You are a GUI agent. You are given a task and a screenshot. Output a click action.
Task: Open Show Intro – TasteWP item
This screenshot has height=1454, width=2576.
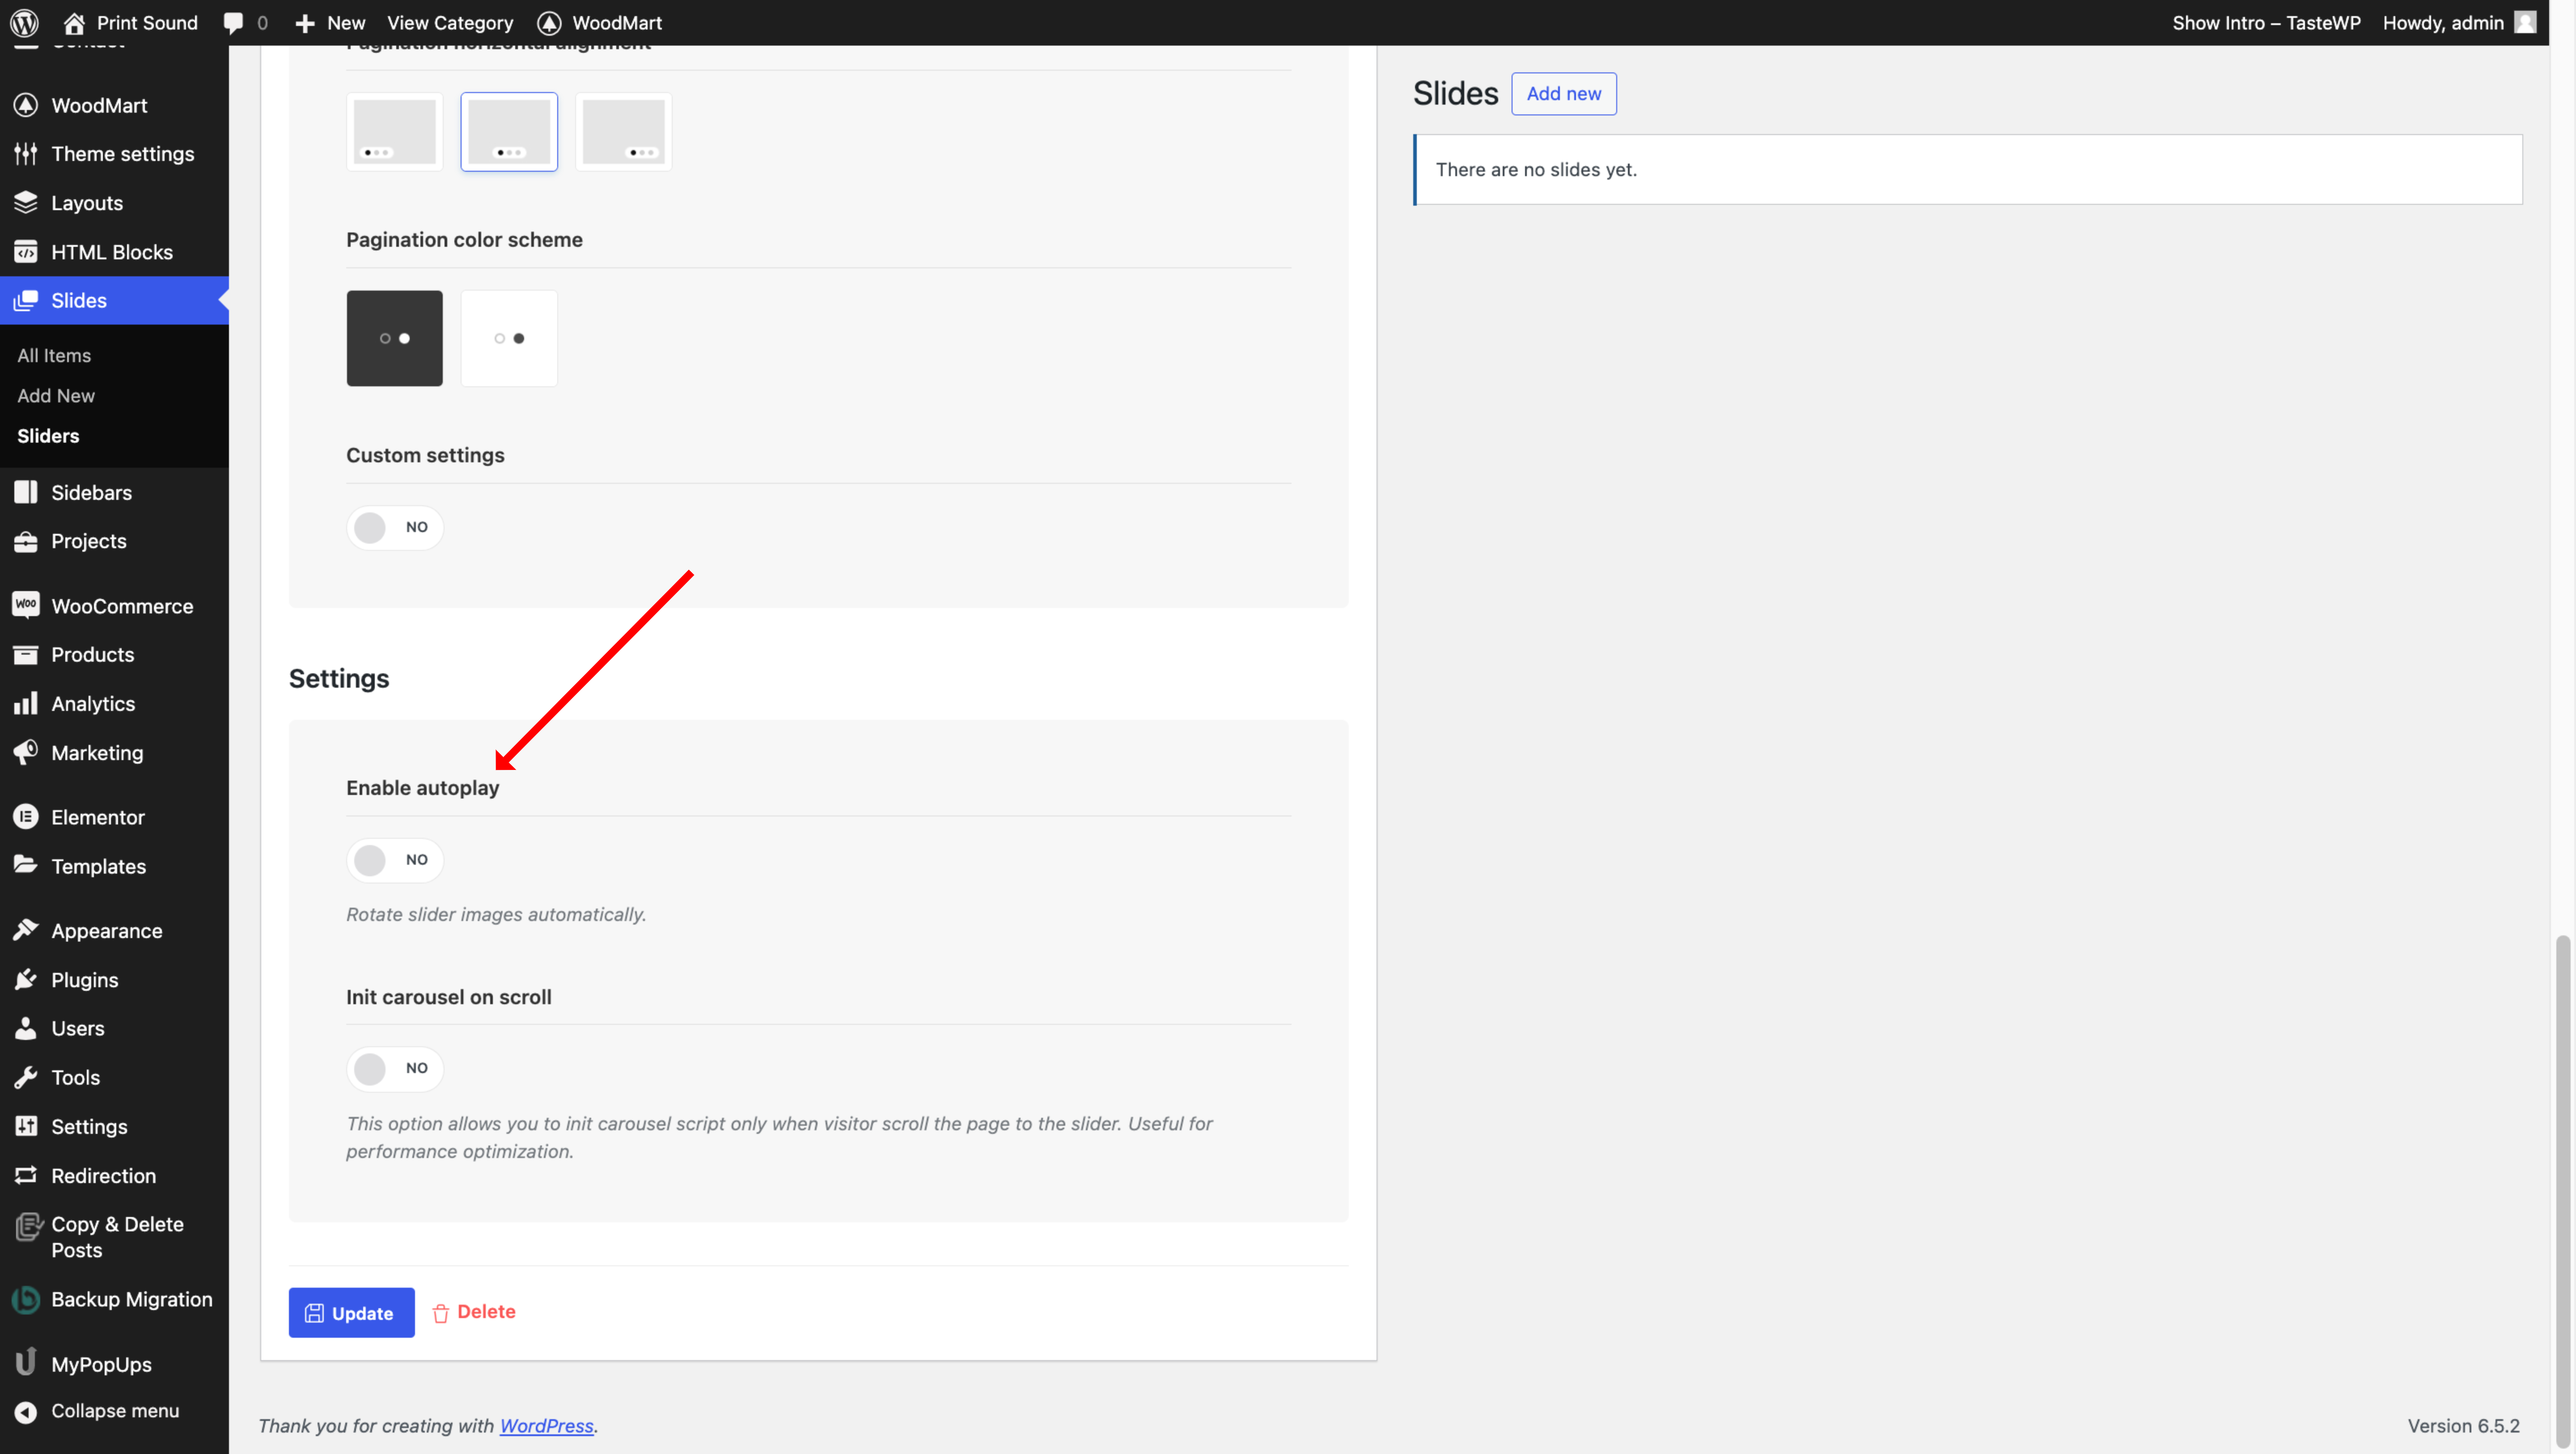(2266, 22)
